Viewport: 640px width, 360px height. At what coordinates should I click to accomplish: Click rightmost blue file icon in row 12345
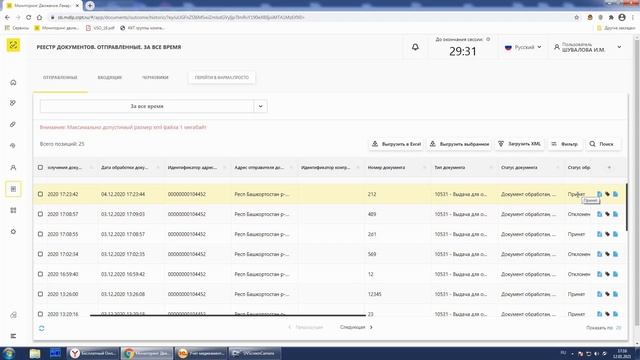pos(615,294)
